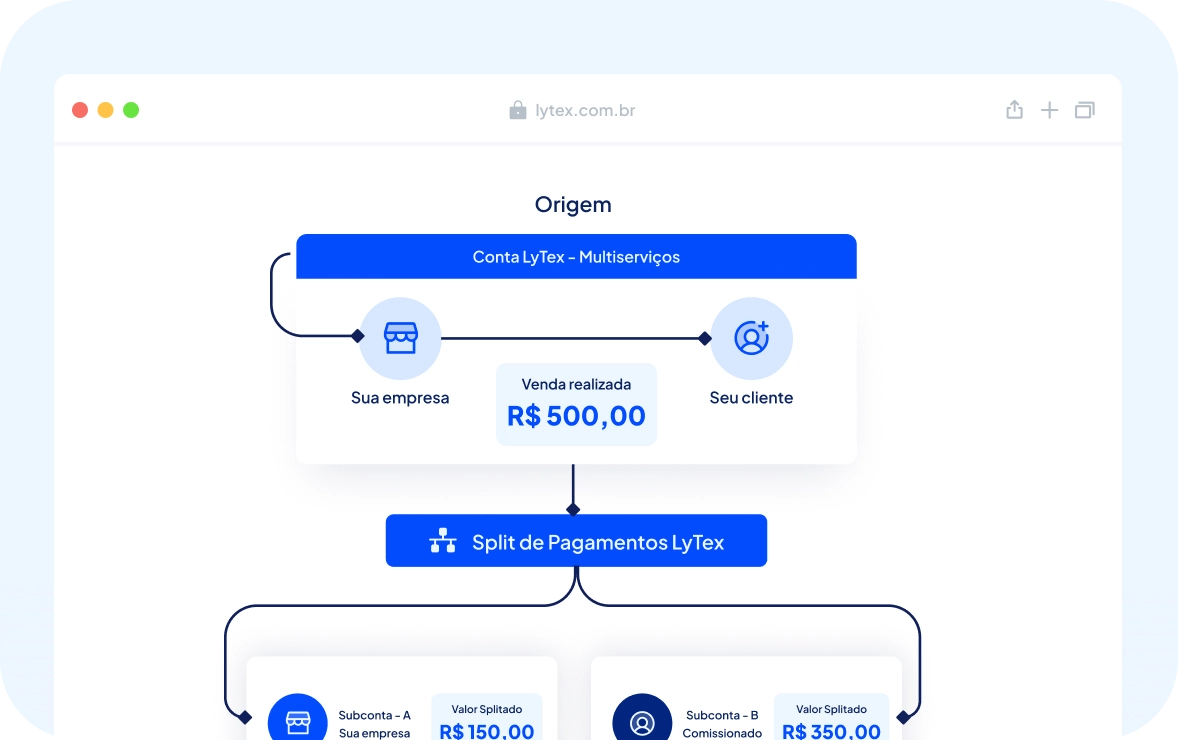Click the Subconta - A label
Screen dimensions: 1178x740
tap(374, 715)
